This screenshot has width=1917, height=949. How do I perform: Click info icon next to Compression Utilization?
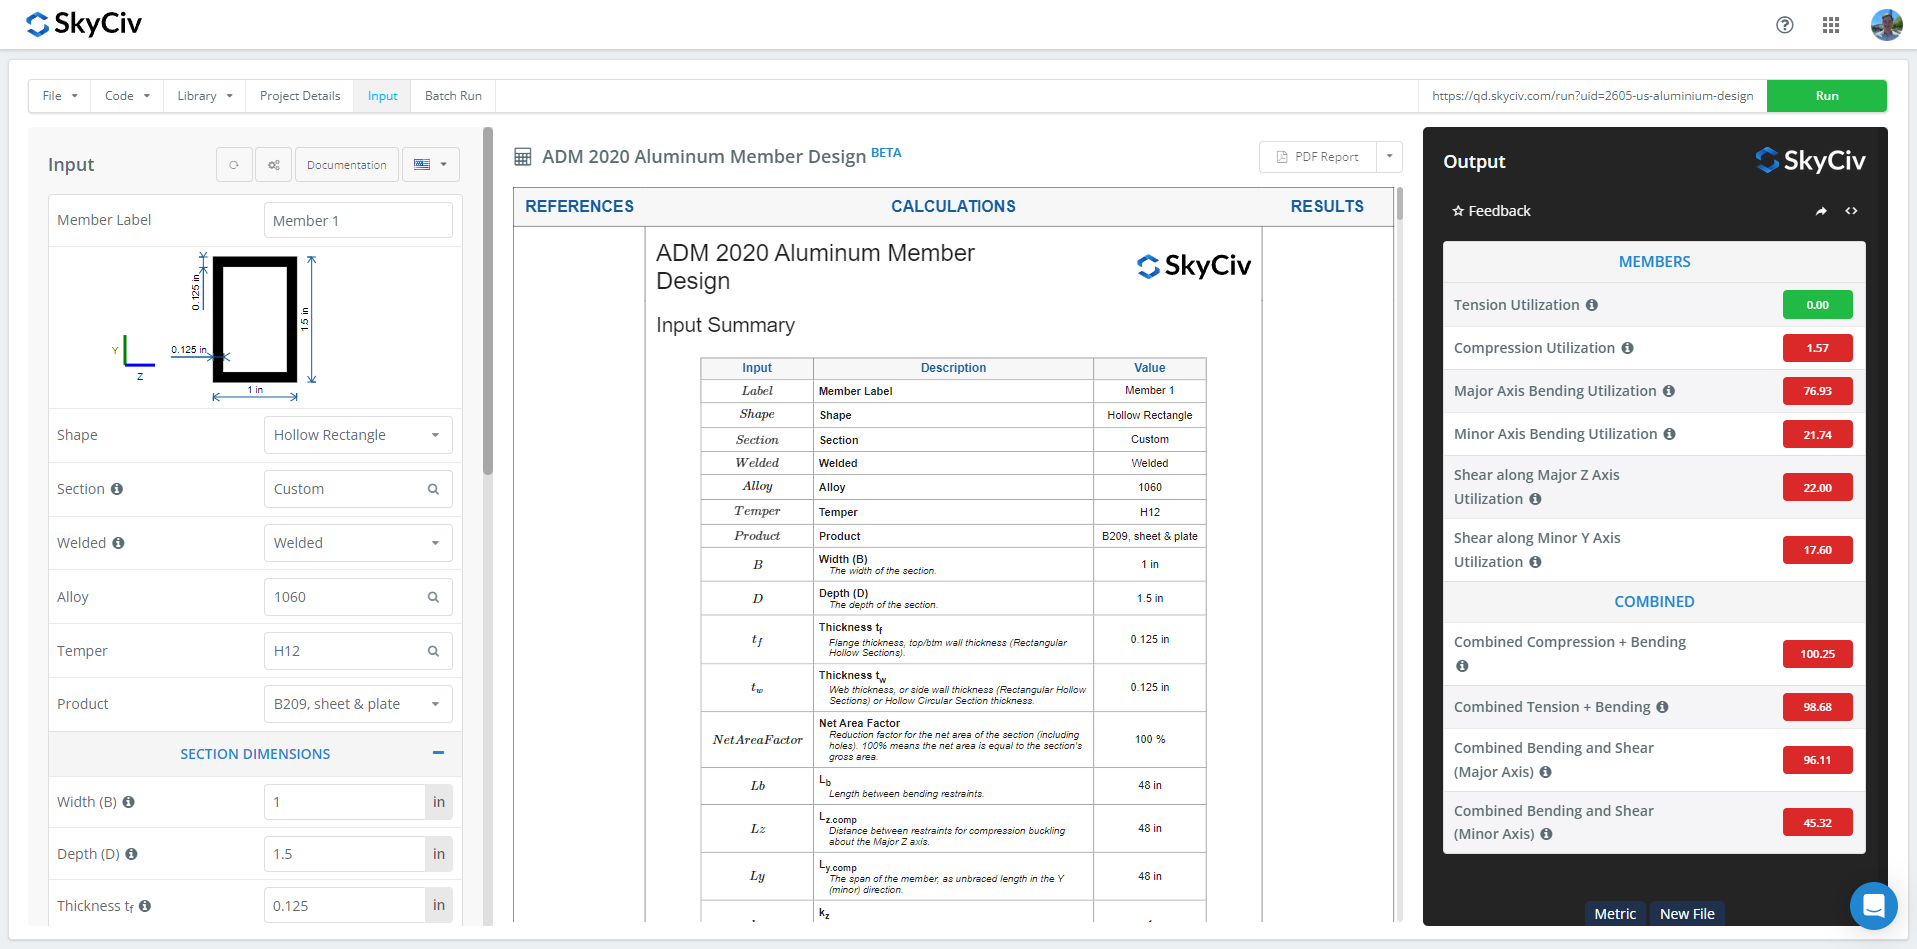[x=1627, y=348]
